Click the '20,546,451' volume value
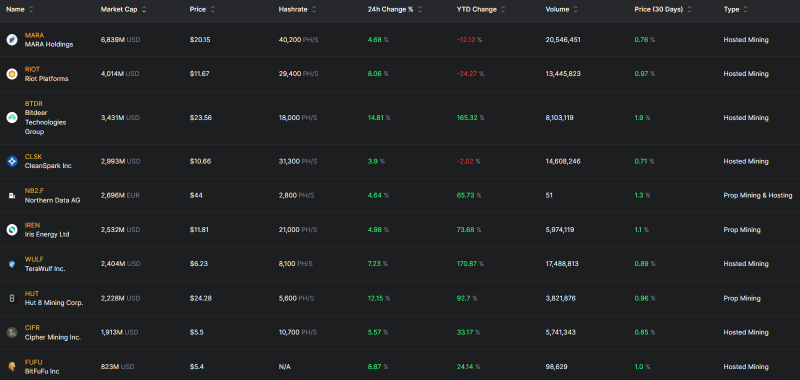 click(563, 40)
